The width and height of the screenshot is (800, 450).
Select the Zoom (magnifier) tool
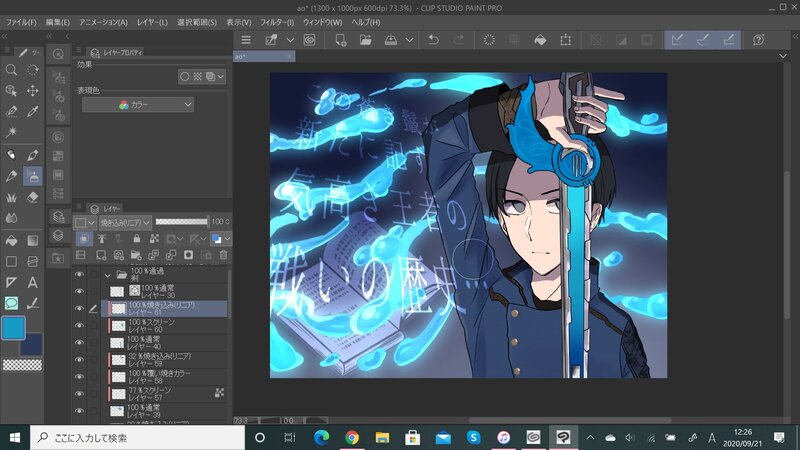click(11, 70)
